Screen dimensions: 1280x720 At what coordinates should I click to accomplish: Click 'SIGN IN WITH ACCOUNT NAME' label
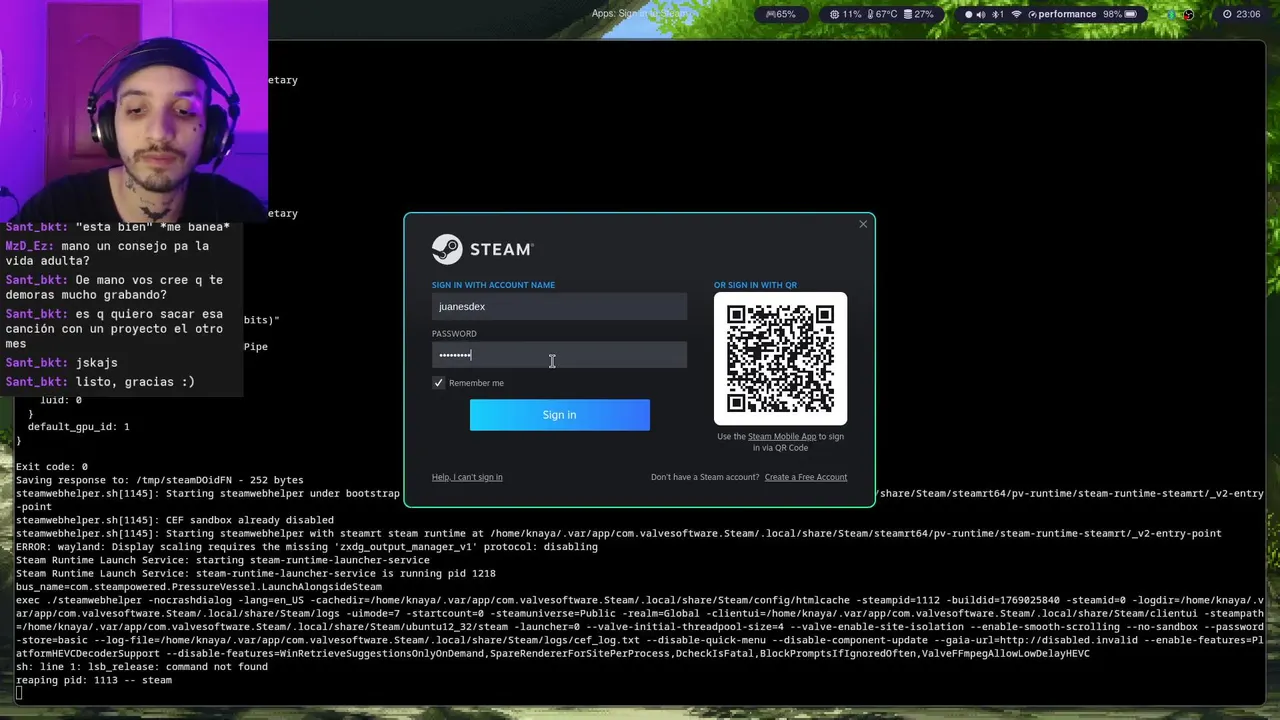click(x=493, y=285)
